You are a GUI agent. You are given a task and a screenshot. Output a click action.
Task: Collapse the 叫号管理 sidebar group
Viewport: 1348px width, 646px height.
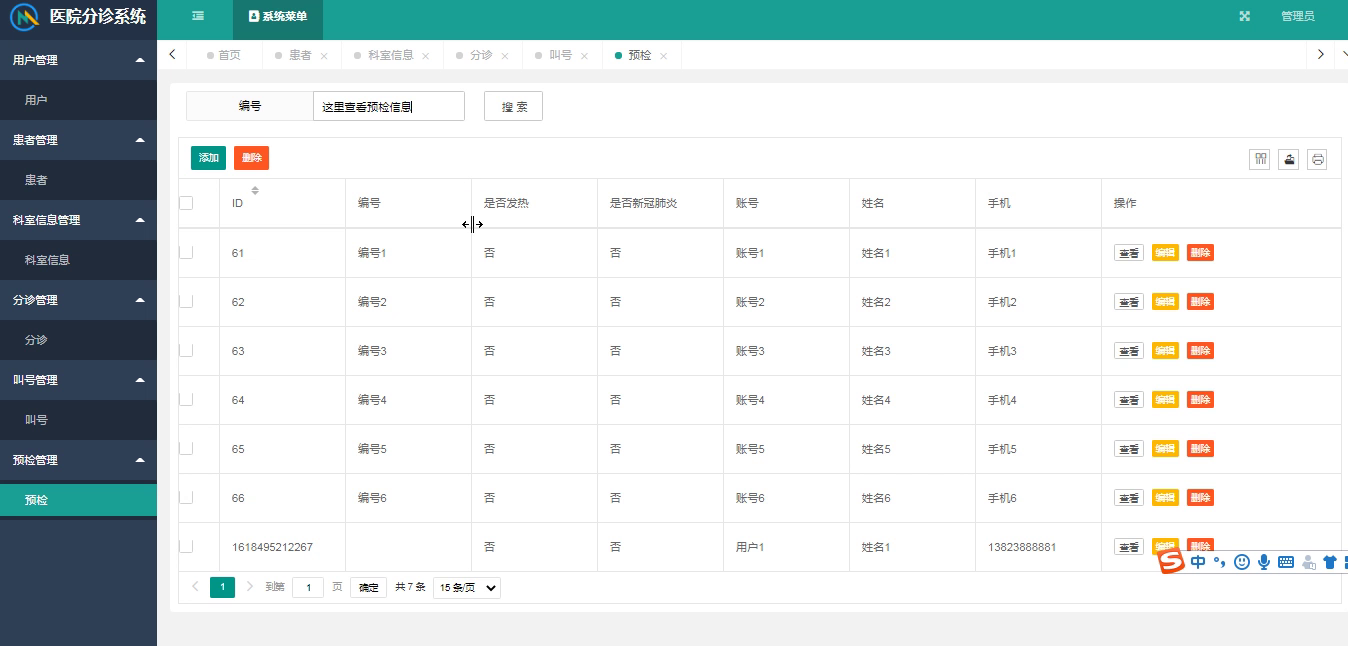click(x=78, y=380)
